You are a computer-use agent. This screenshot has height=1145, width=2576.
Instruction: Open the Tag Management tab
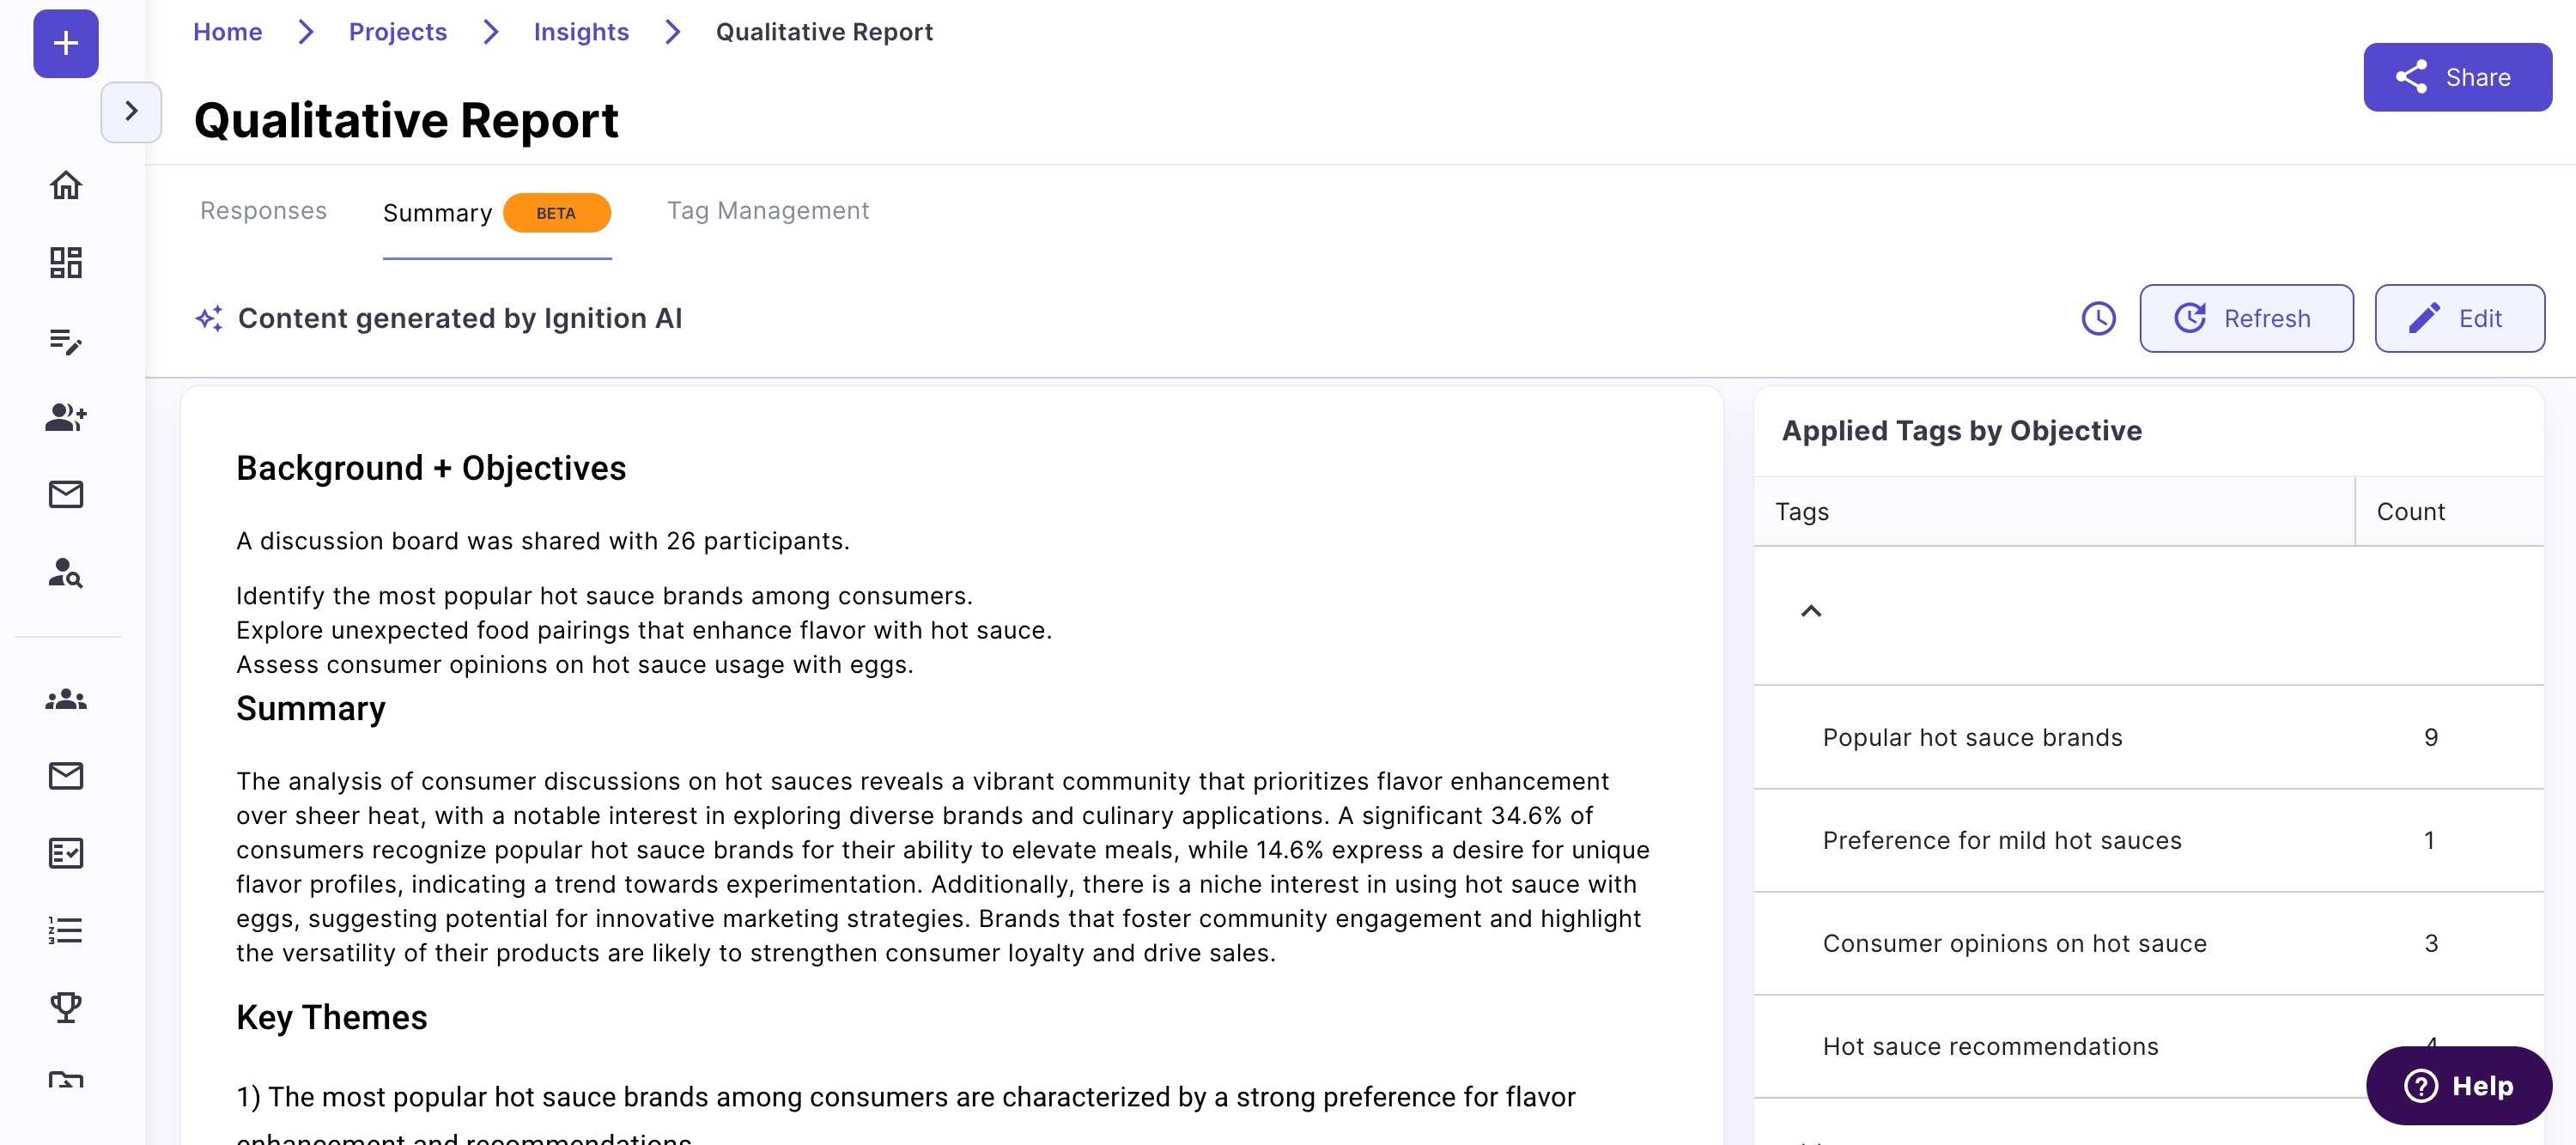768,211
